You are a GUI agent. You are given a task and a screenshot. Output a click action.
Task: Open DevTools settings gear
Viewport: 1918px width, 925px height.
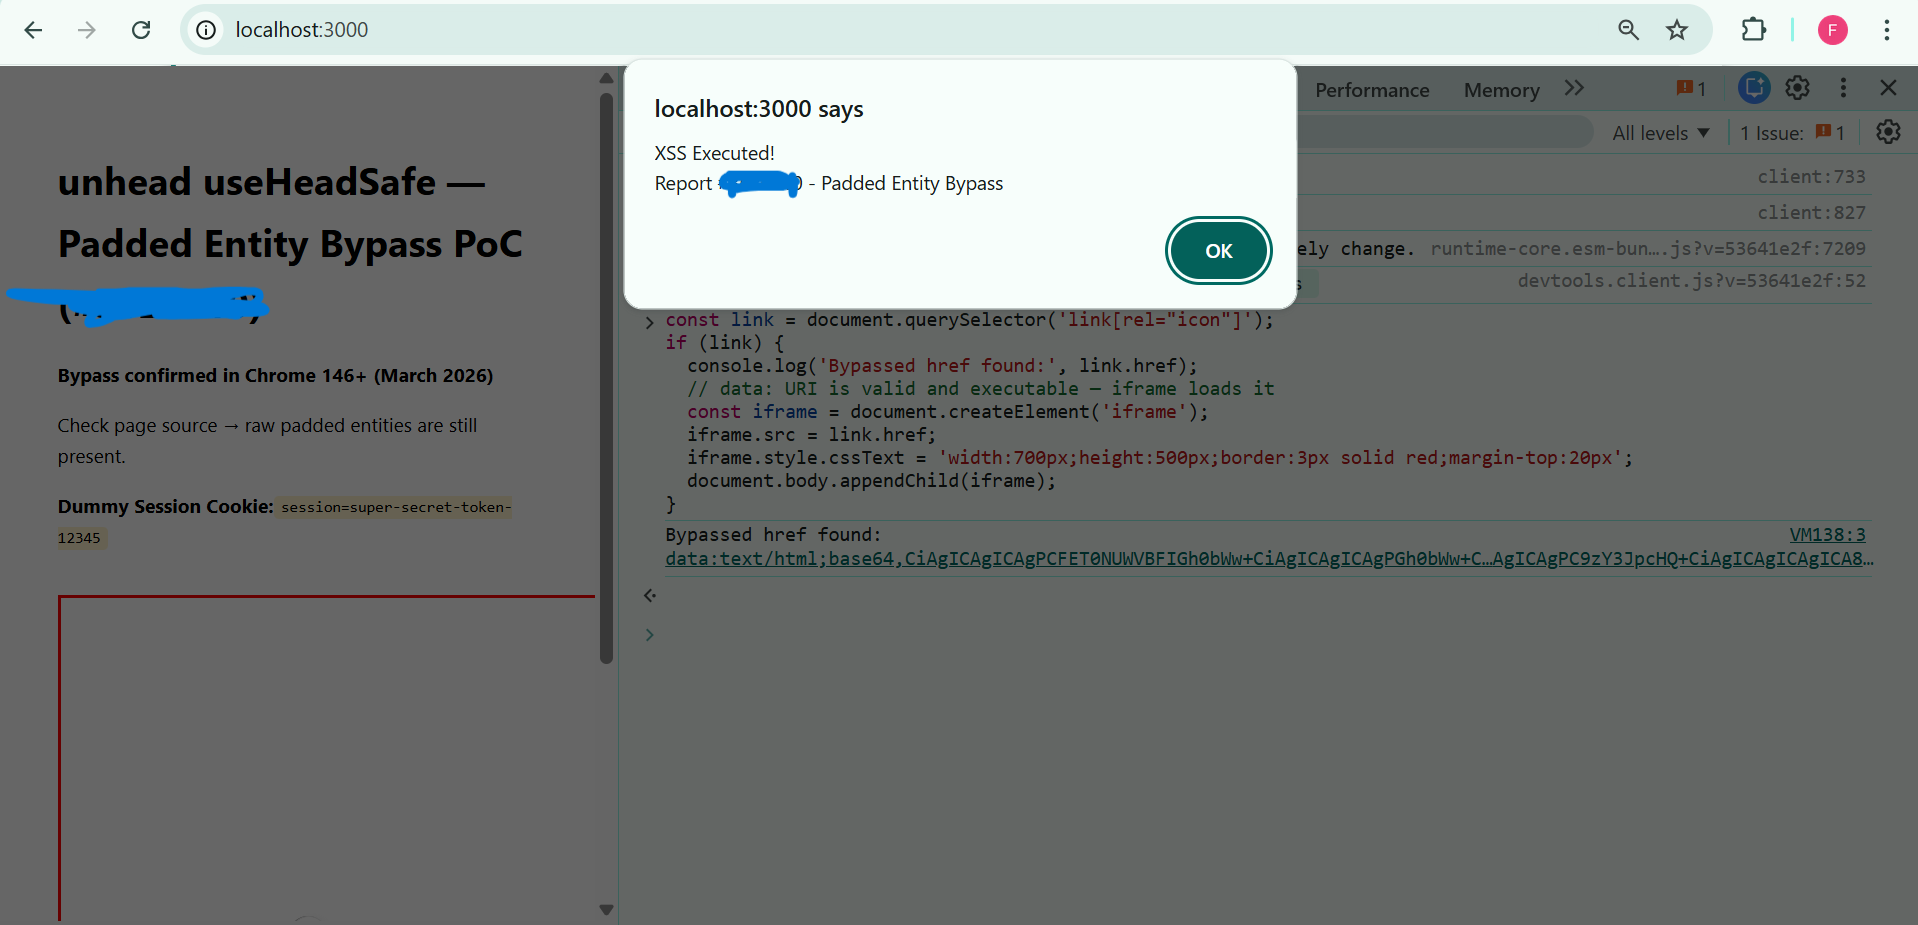point(1797,89)
